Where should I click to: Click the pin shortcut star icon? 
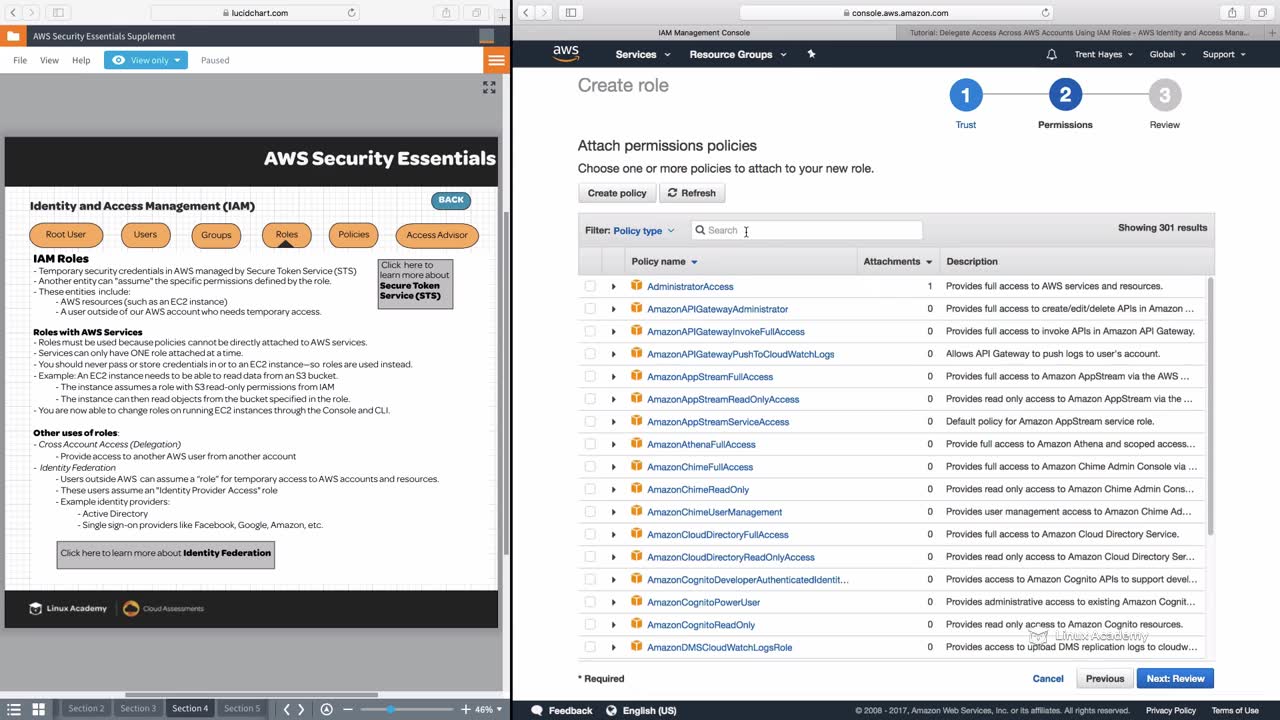[x=811, y=54]
